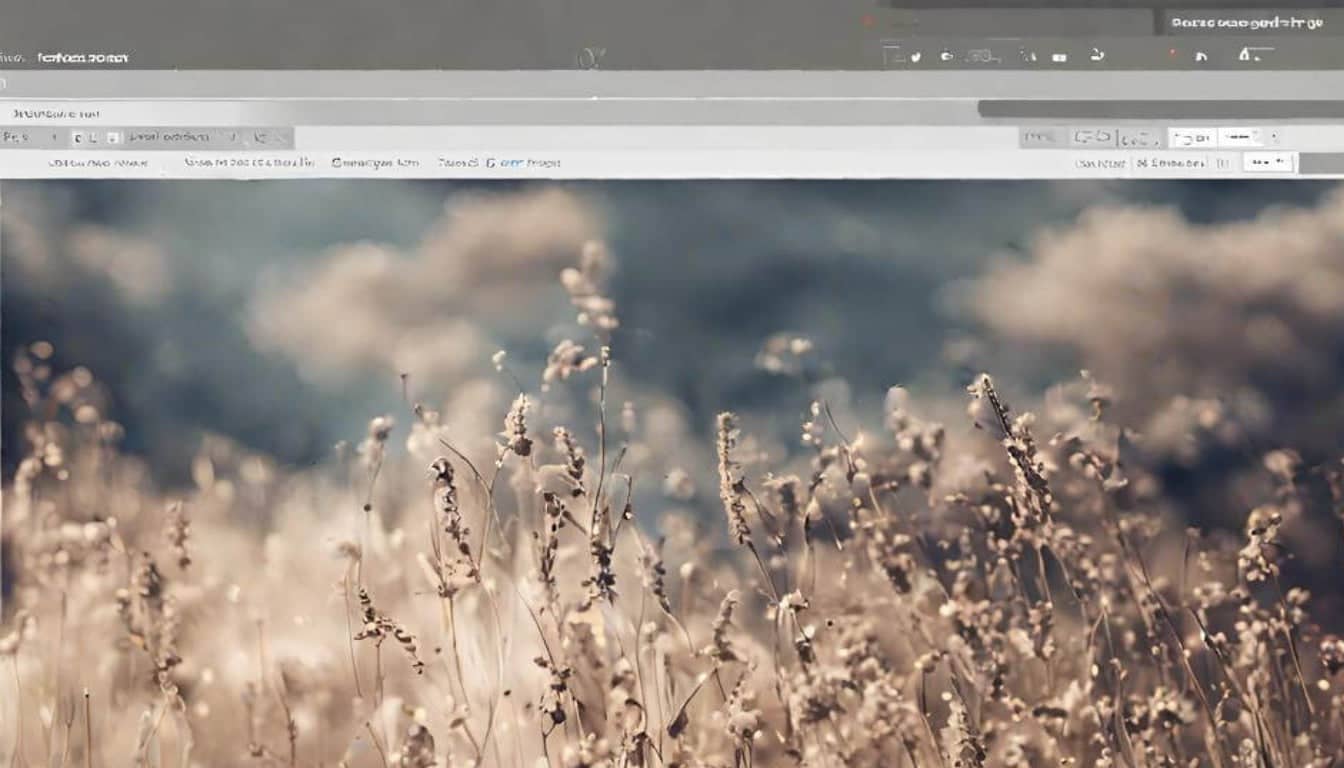
Task: Open the white dropdown box in bottom-right options row
Action: [1267, 162]
